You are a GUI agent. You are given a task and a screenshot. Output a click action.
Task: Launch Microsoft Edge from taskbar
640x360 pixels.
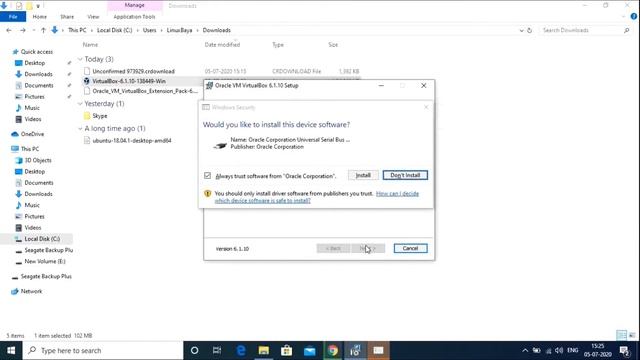tap(241, 351)
